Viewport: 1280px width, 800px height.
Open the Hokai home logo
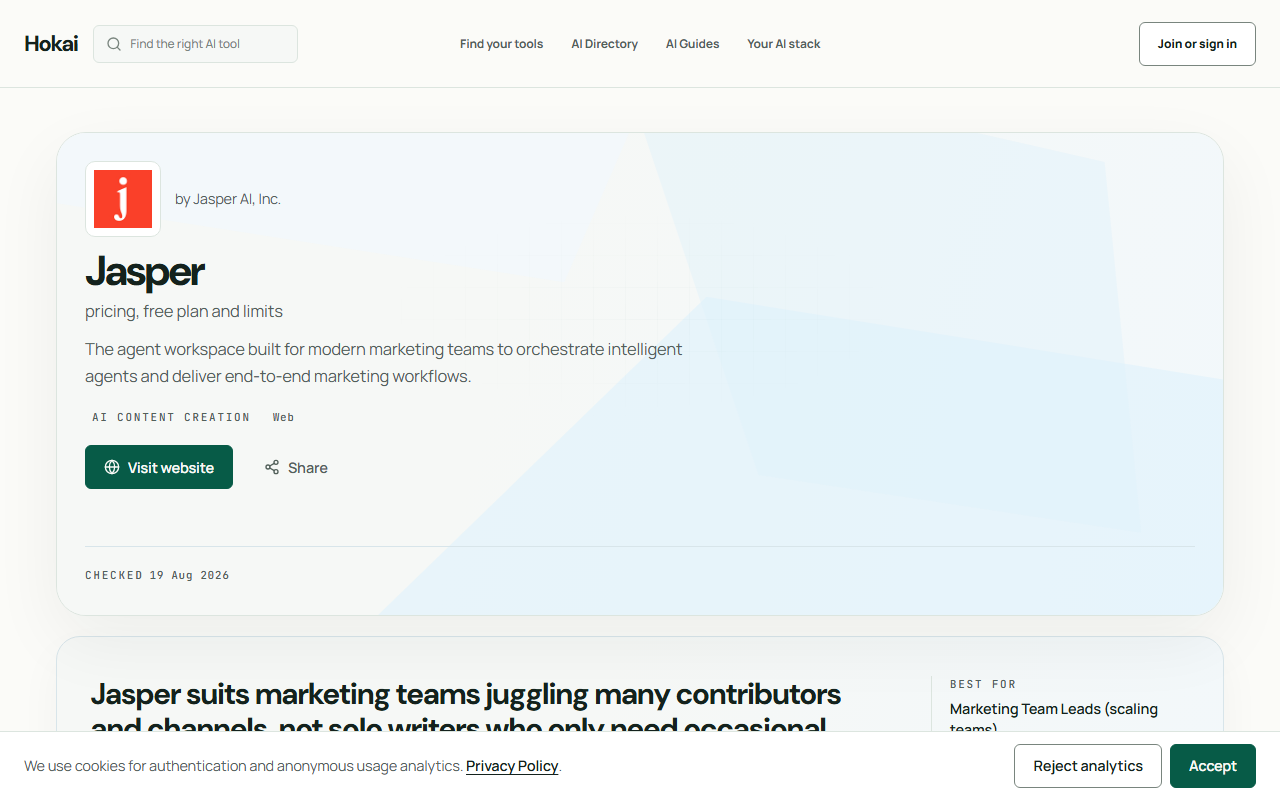click(51, 44)
